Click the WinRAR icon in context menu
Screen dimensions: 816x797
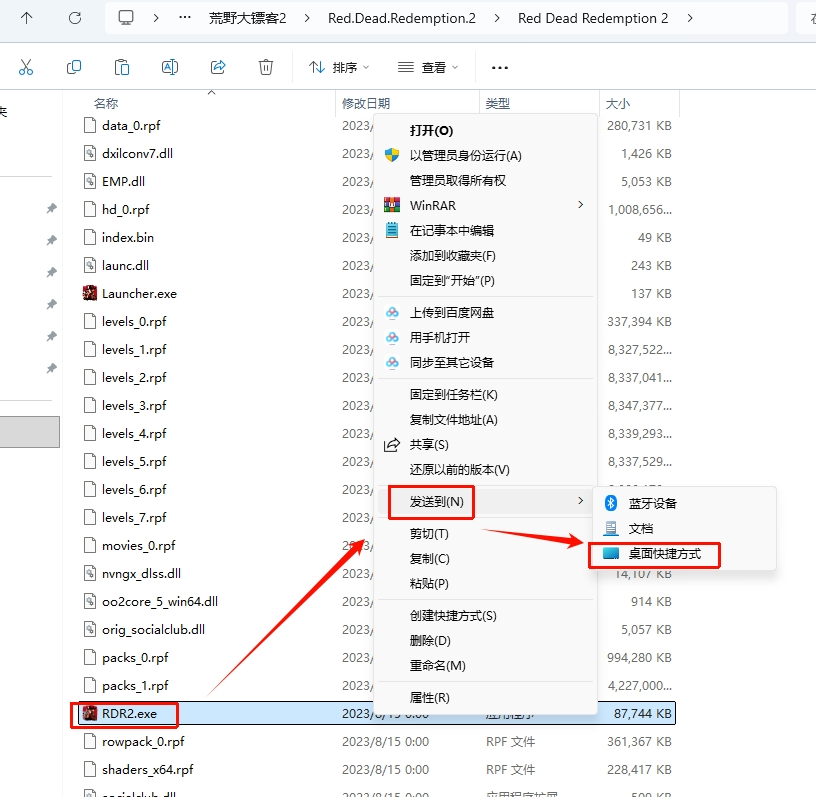[391, 205]
